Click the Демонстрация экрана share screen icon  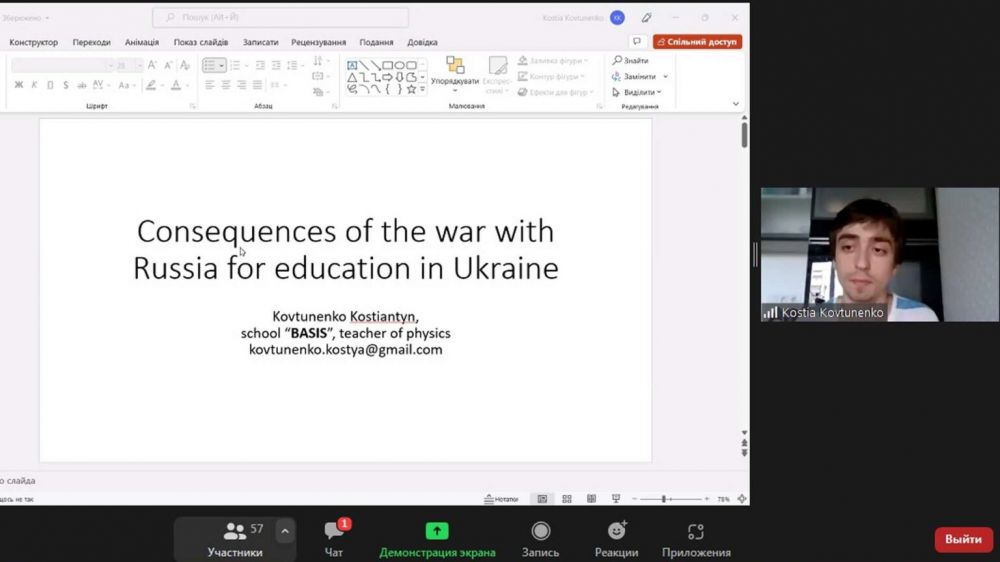pos(437,531)
